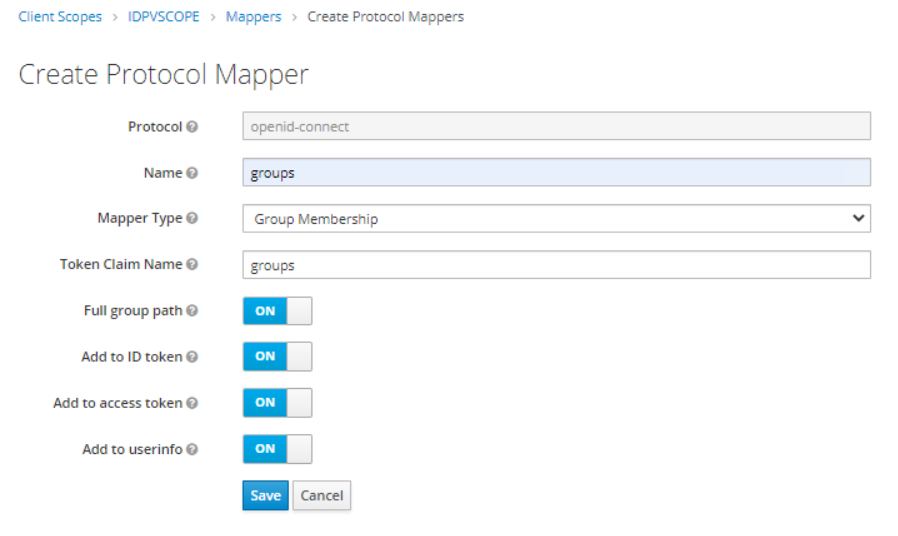
Task: Click the Token Claim Name label
Action: [121, 264]
